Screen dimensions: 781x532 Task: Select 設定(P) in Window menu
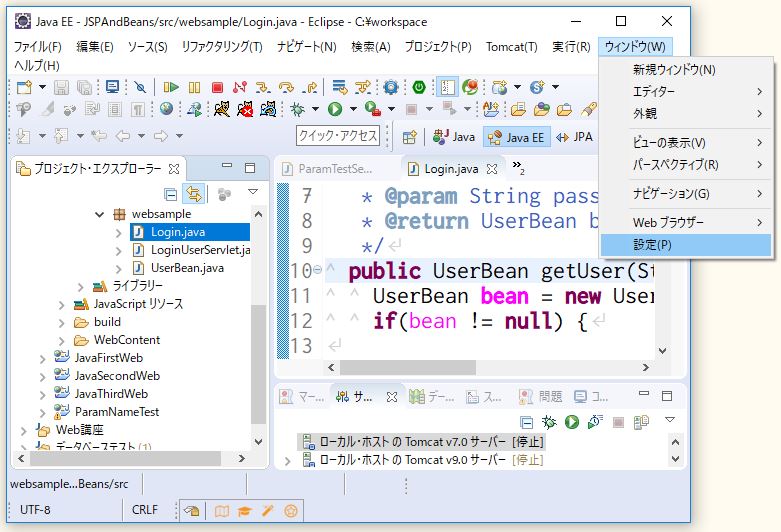[686, 245]
